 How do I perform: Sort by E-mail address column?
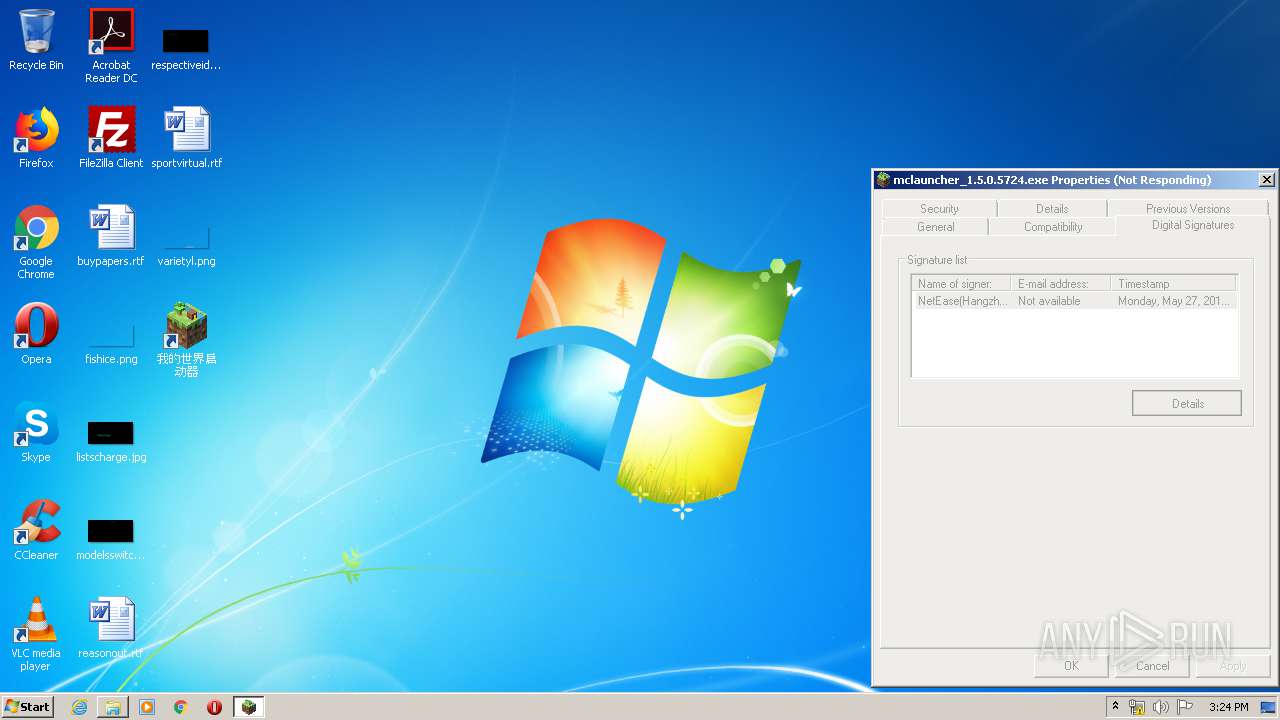[1061, 284]
